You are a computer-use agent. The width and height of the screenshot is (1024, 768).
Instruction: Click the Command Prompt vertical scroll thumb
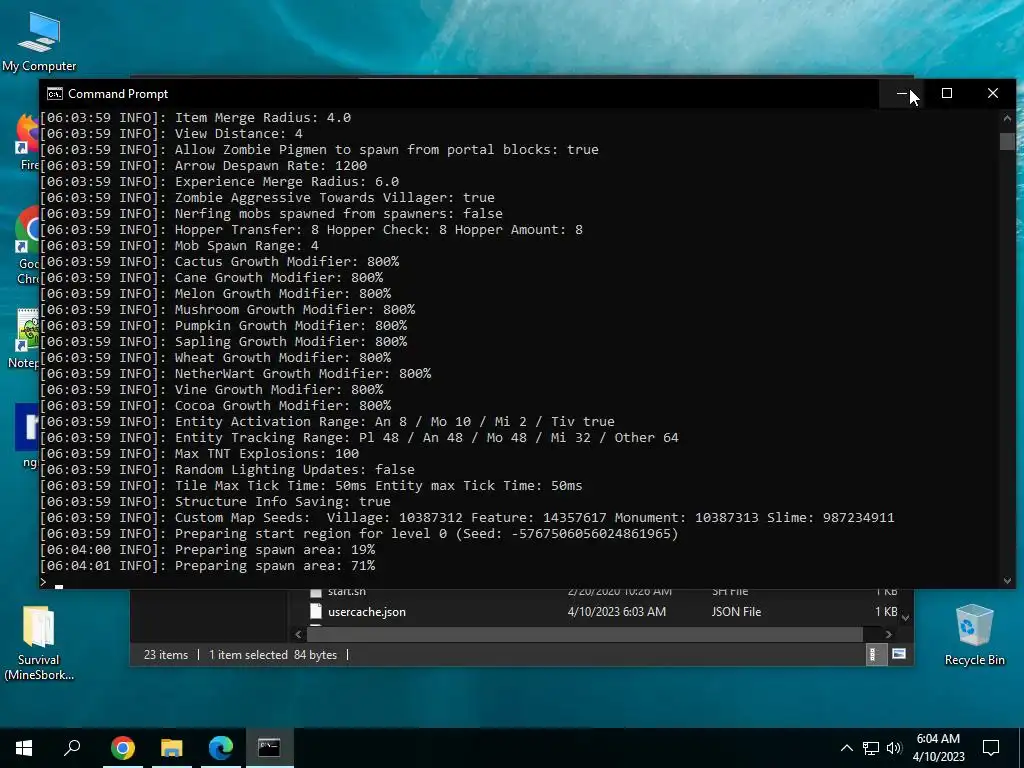[1007, 141]
